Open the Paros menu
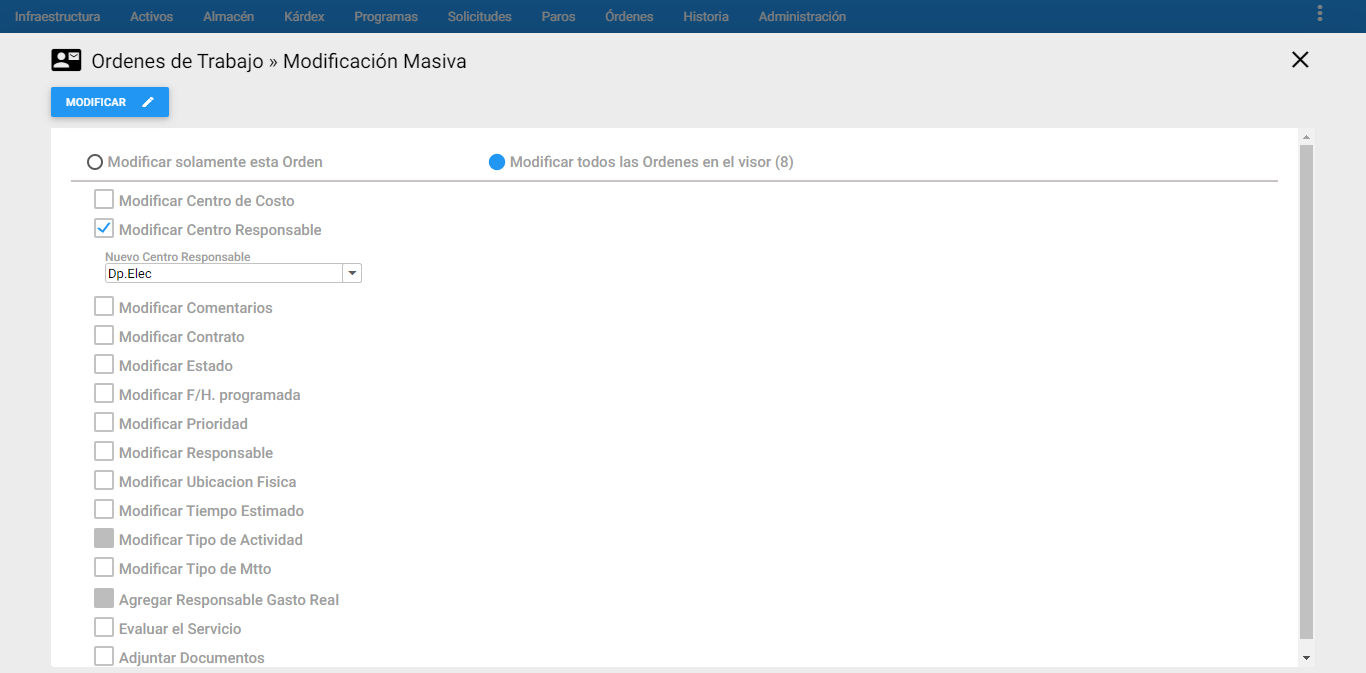The image size is (1366, 673). coord(558,17)
